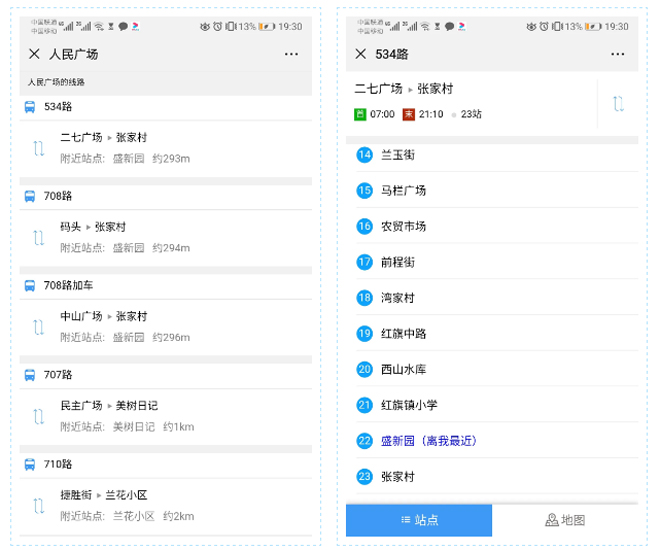Choose stop 18 鸿家村 in list
Viewport: 660px width, 550px height.
coord(398,298)
